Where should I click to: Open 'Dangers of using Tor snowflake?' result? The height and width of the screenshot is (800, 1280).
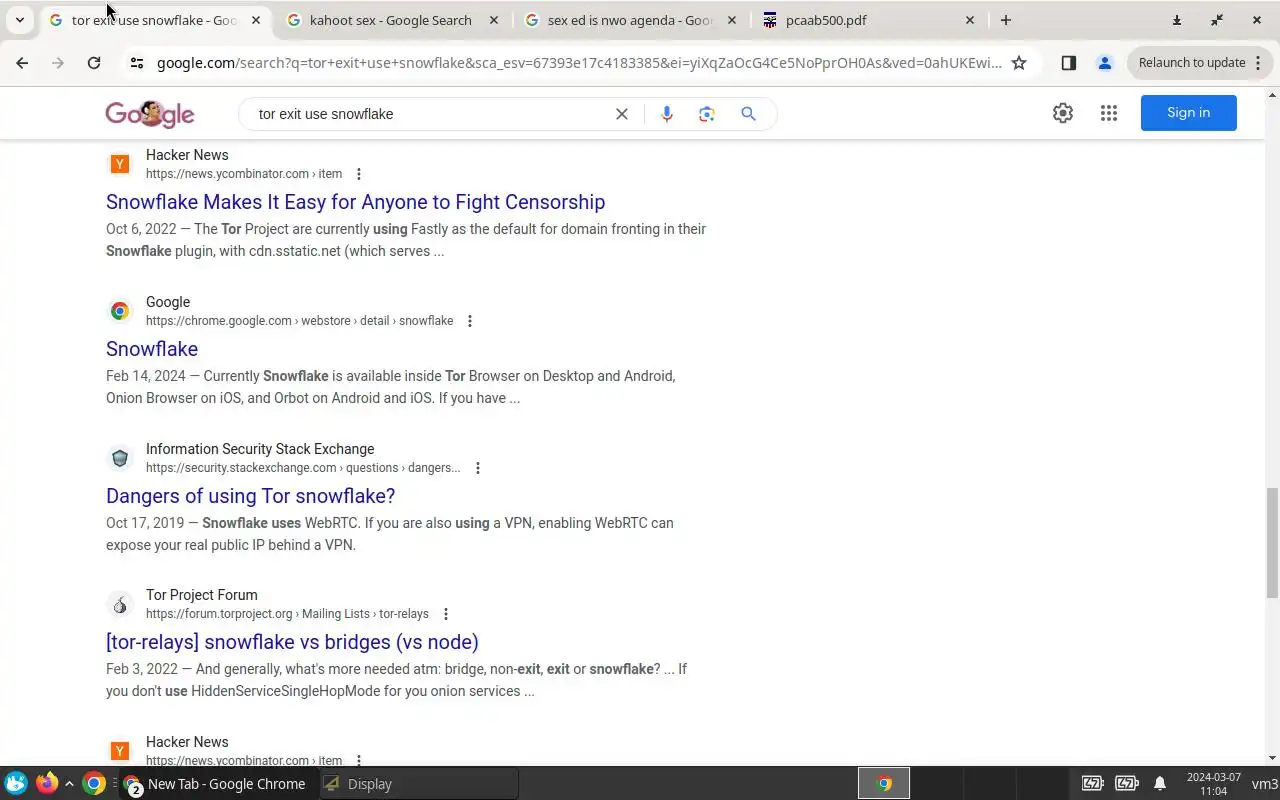pyautogui.click(x=250, y=496)
